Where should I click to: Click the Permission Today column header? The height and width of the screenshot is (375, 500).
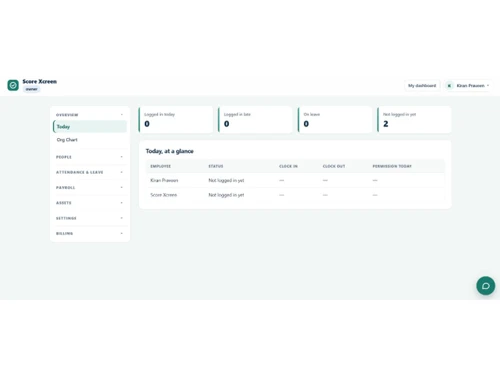pyautogui.click(x=392, y=166)
